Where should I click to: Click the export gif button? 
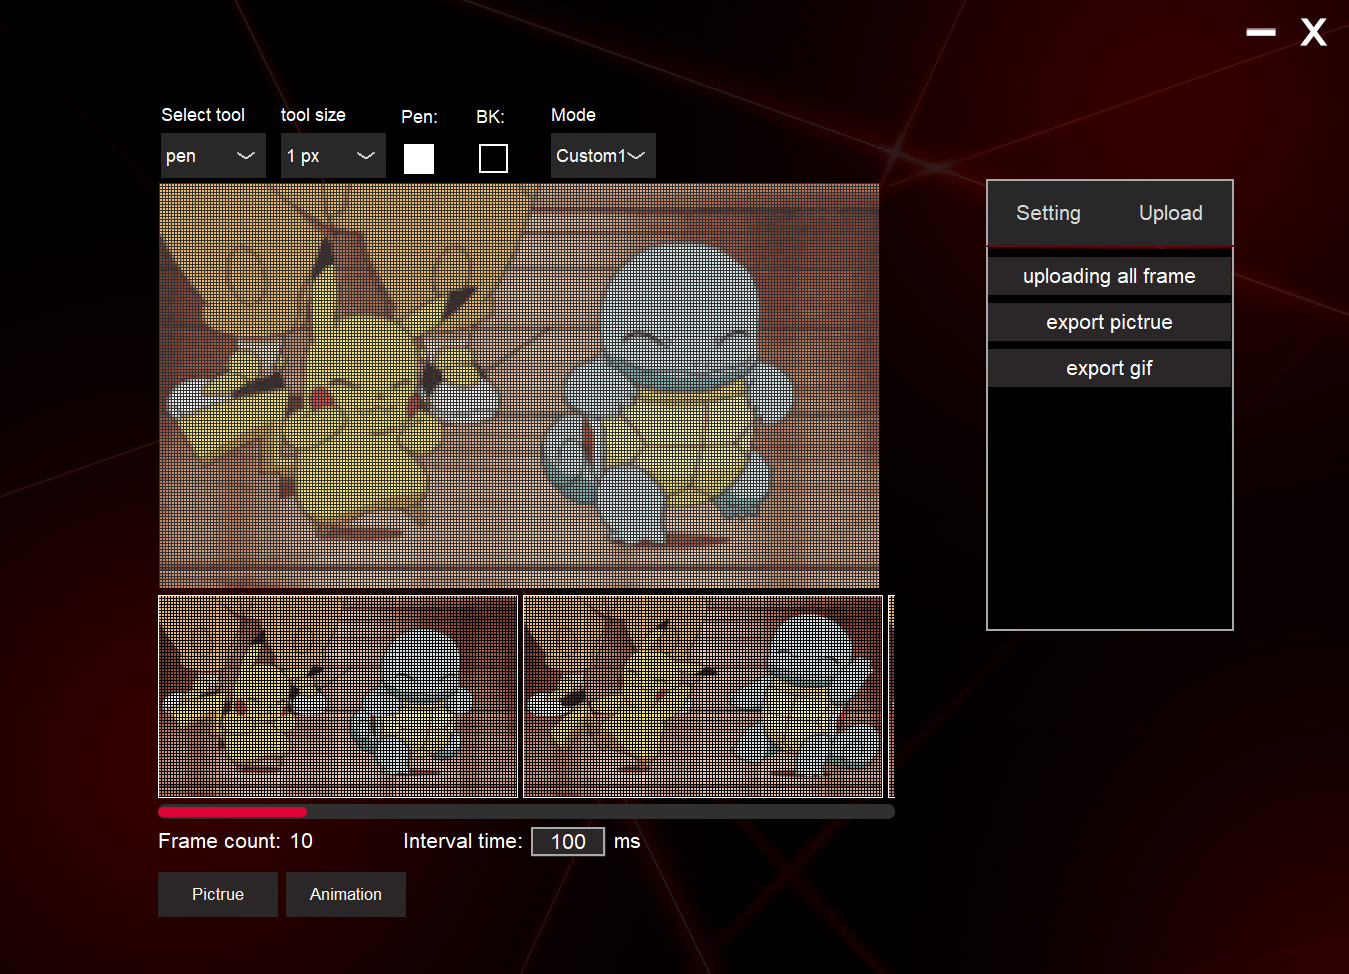tap(1109, 368)
